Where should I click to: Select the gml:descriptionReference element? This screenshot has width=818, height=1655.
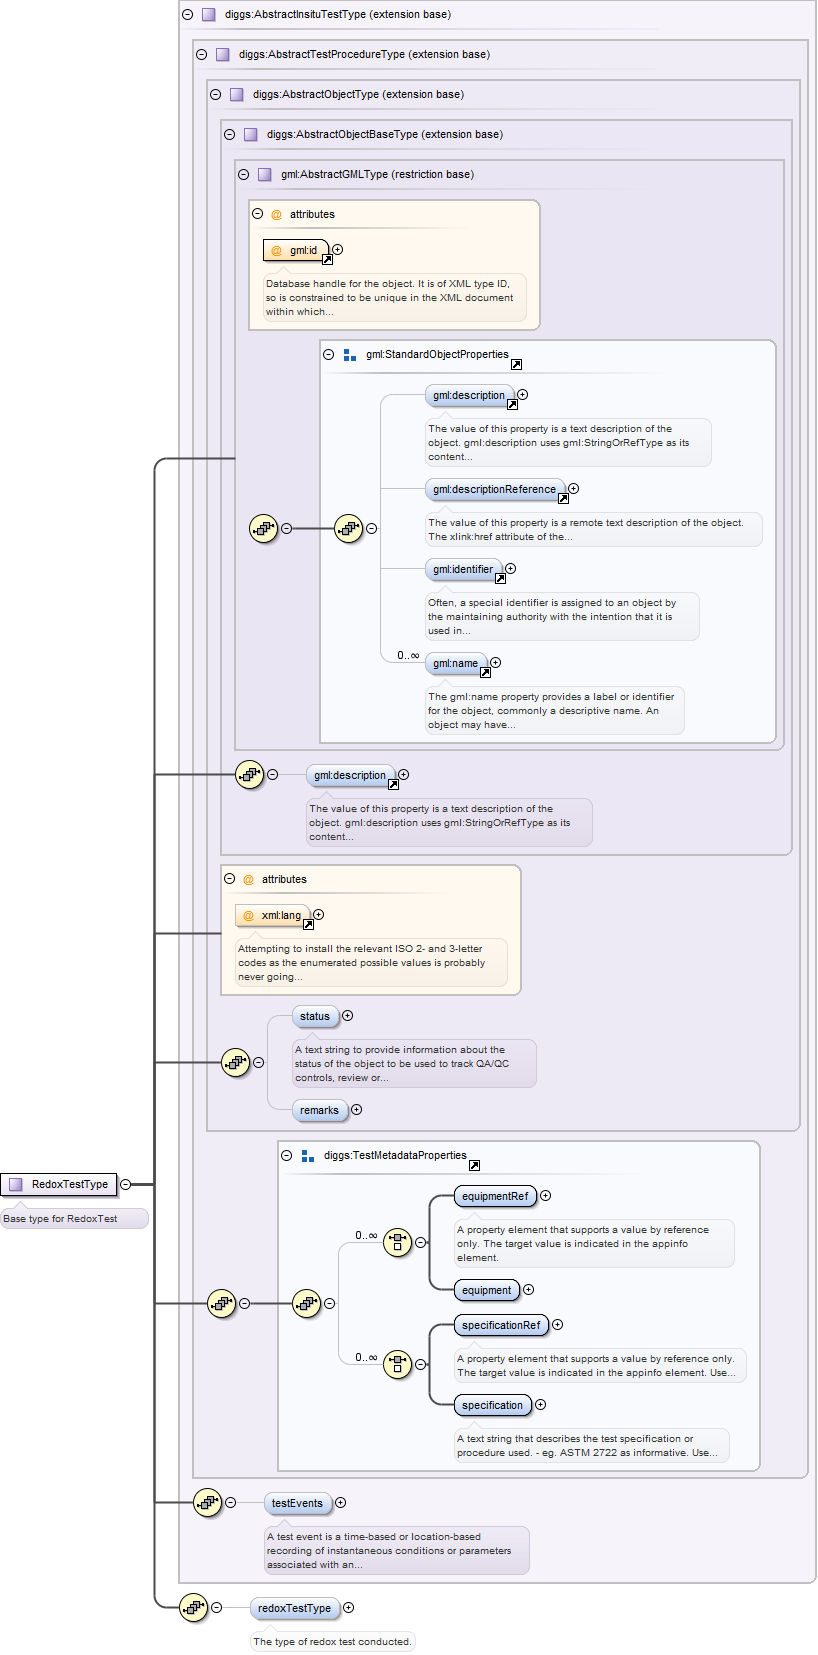coord(494,489)
